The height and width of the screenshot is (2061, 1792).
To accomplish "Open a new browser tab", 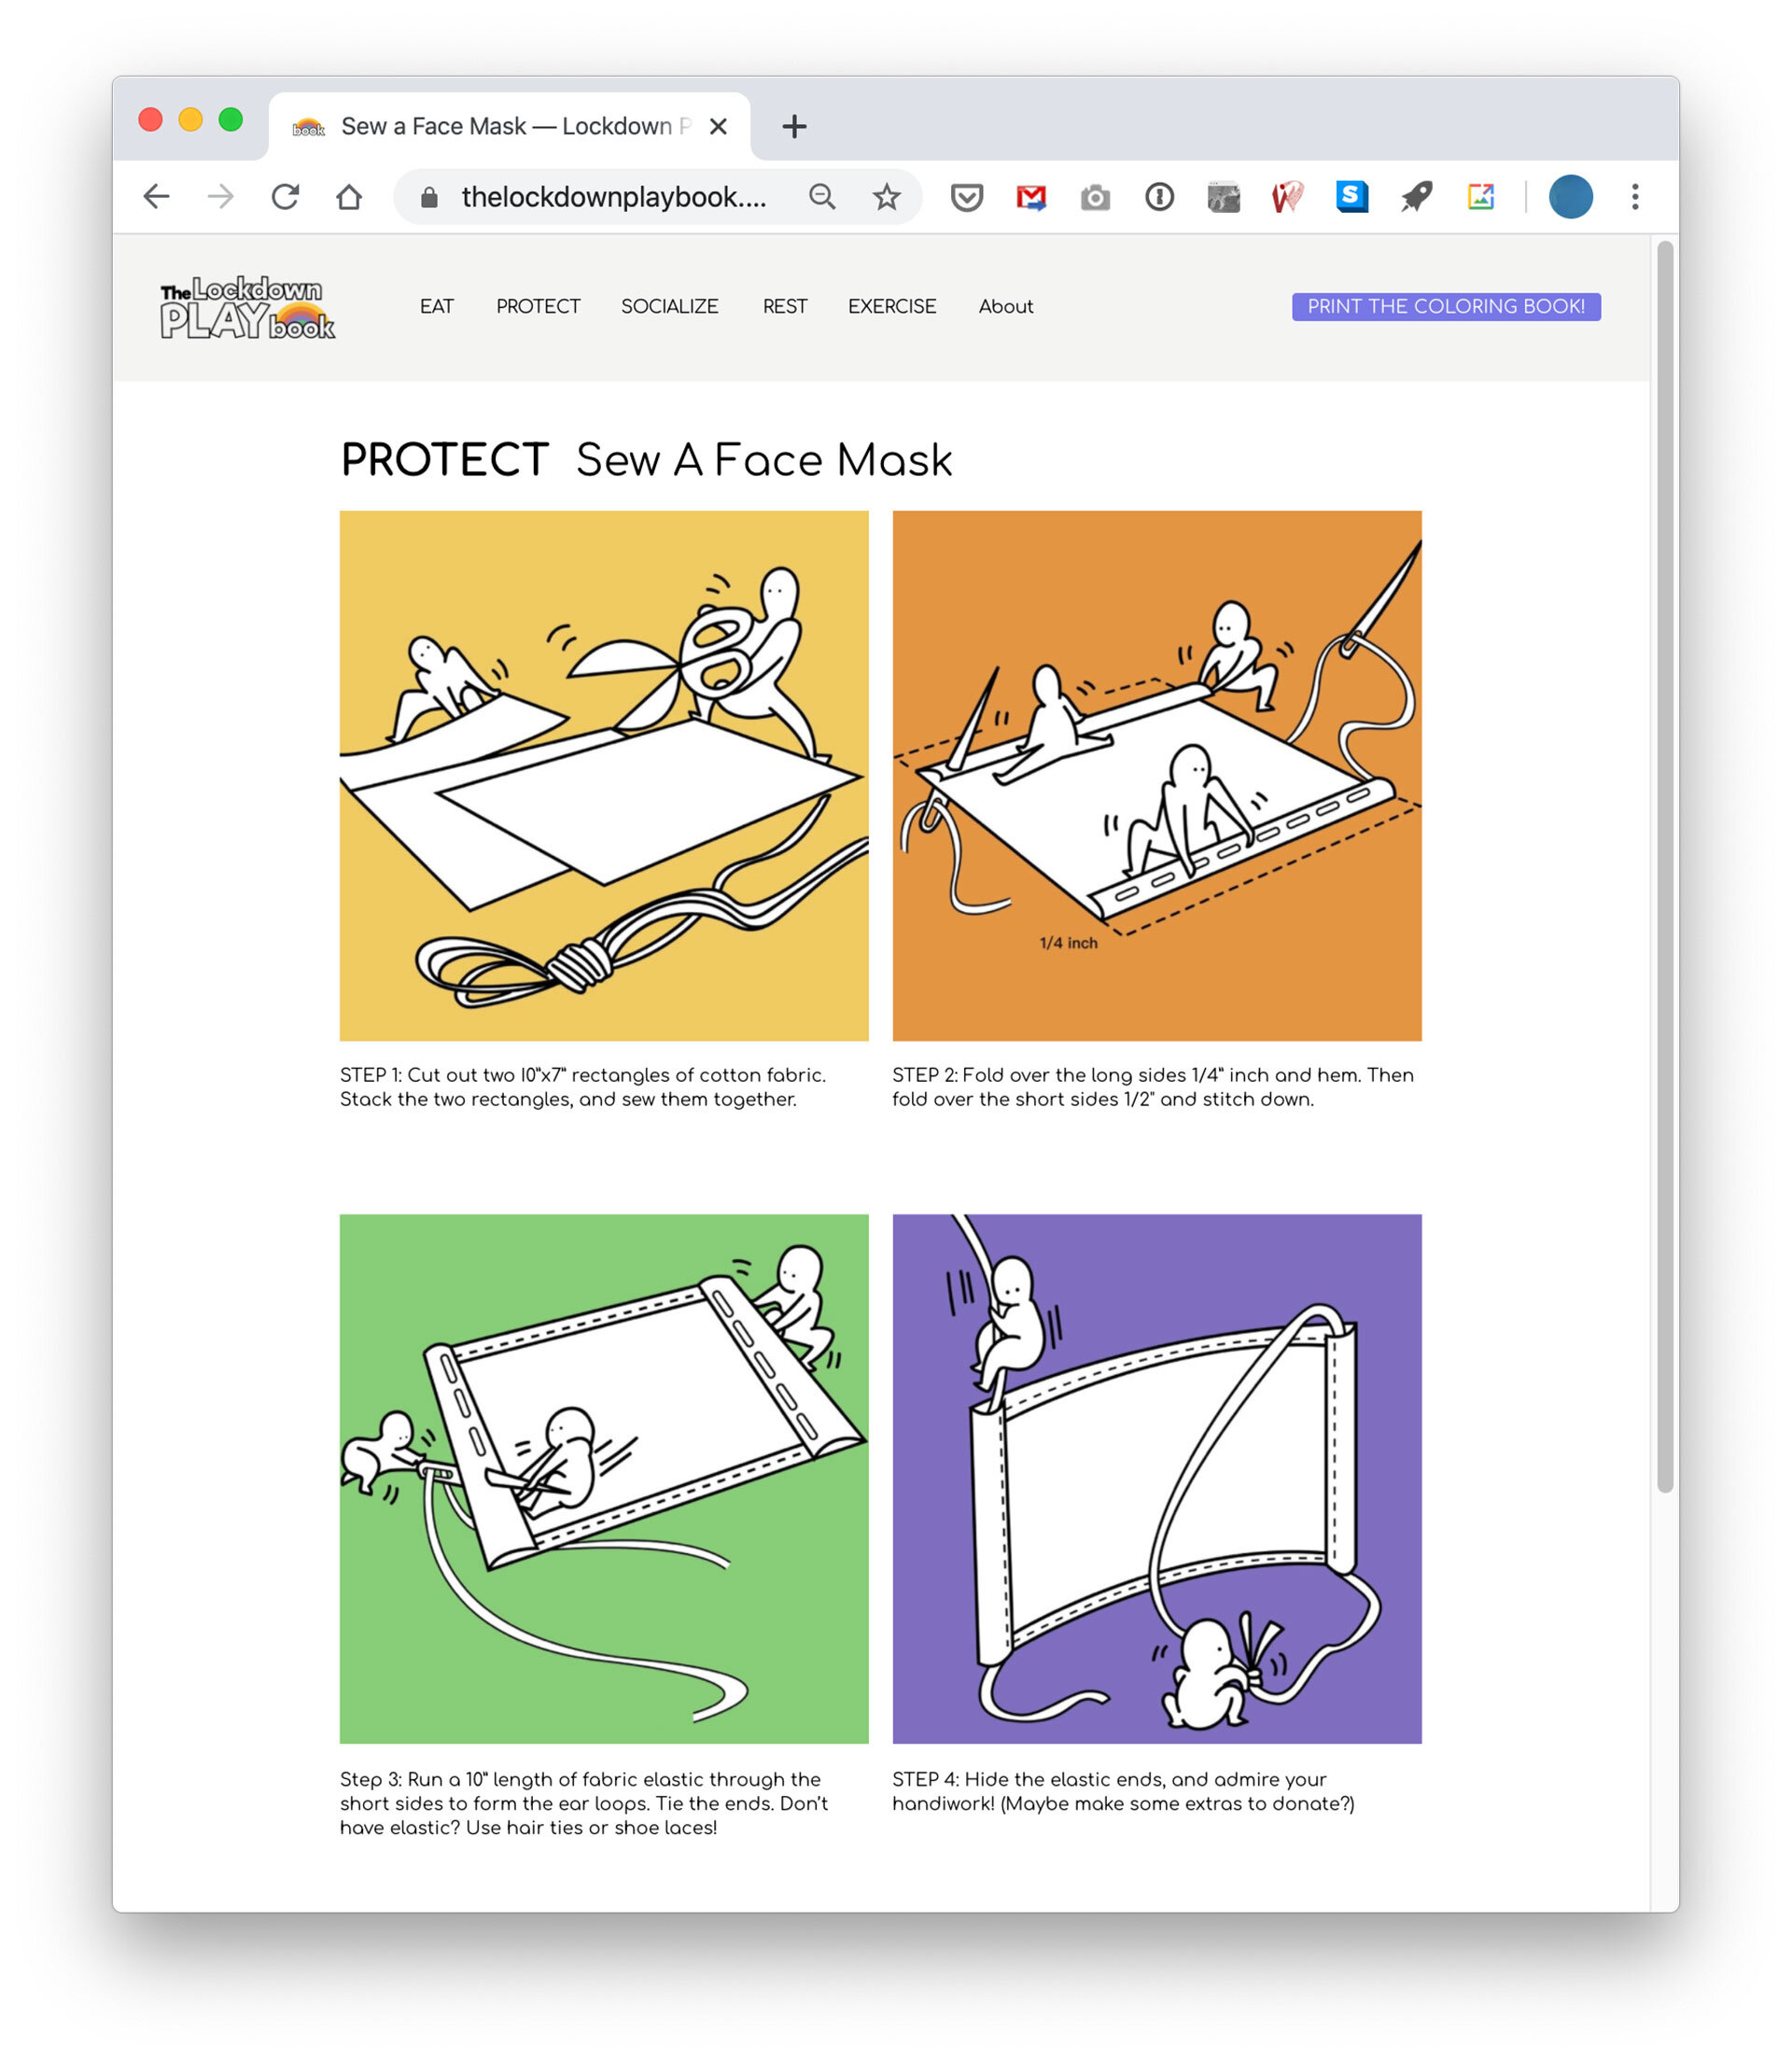I will 794,127.
